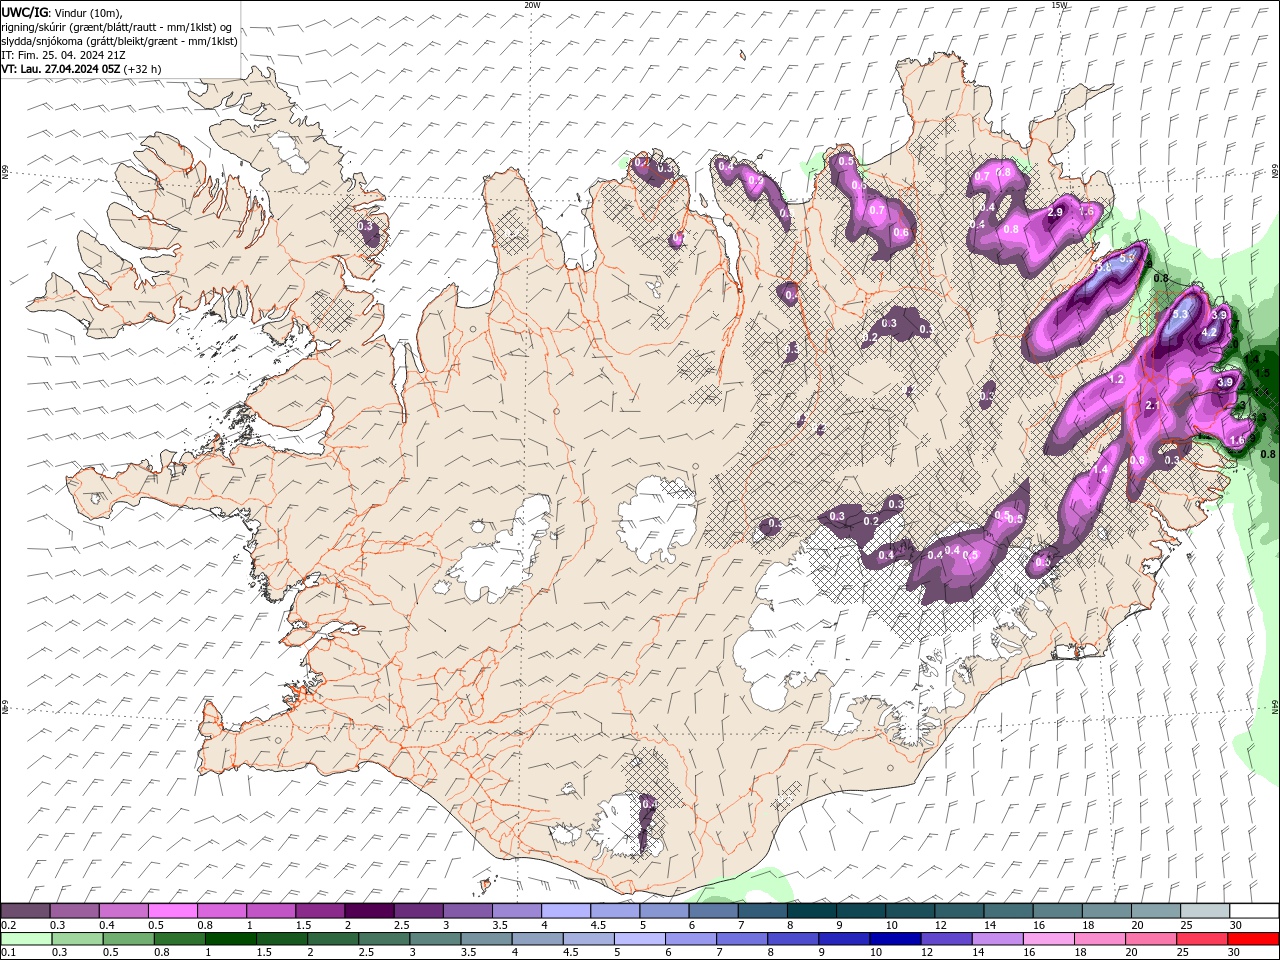Click the 'IT: Fim. 25. 04. 2024 21Z' line
This screenshot has width=1280, height=960.
point(63,55)
